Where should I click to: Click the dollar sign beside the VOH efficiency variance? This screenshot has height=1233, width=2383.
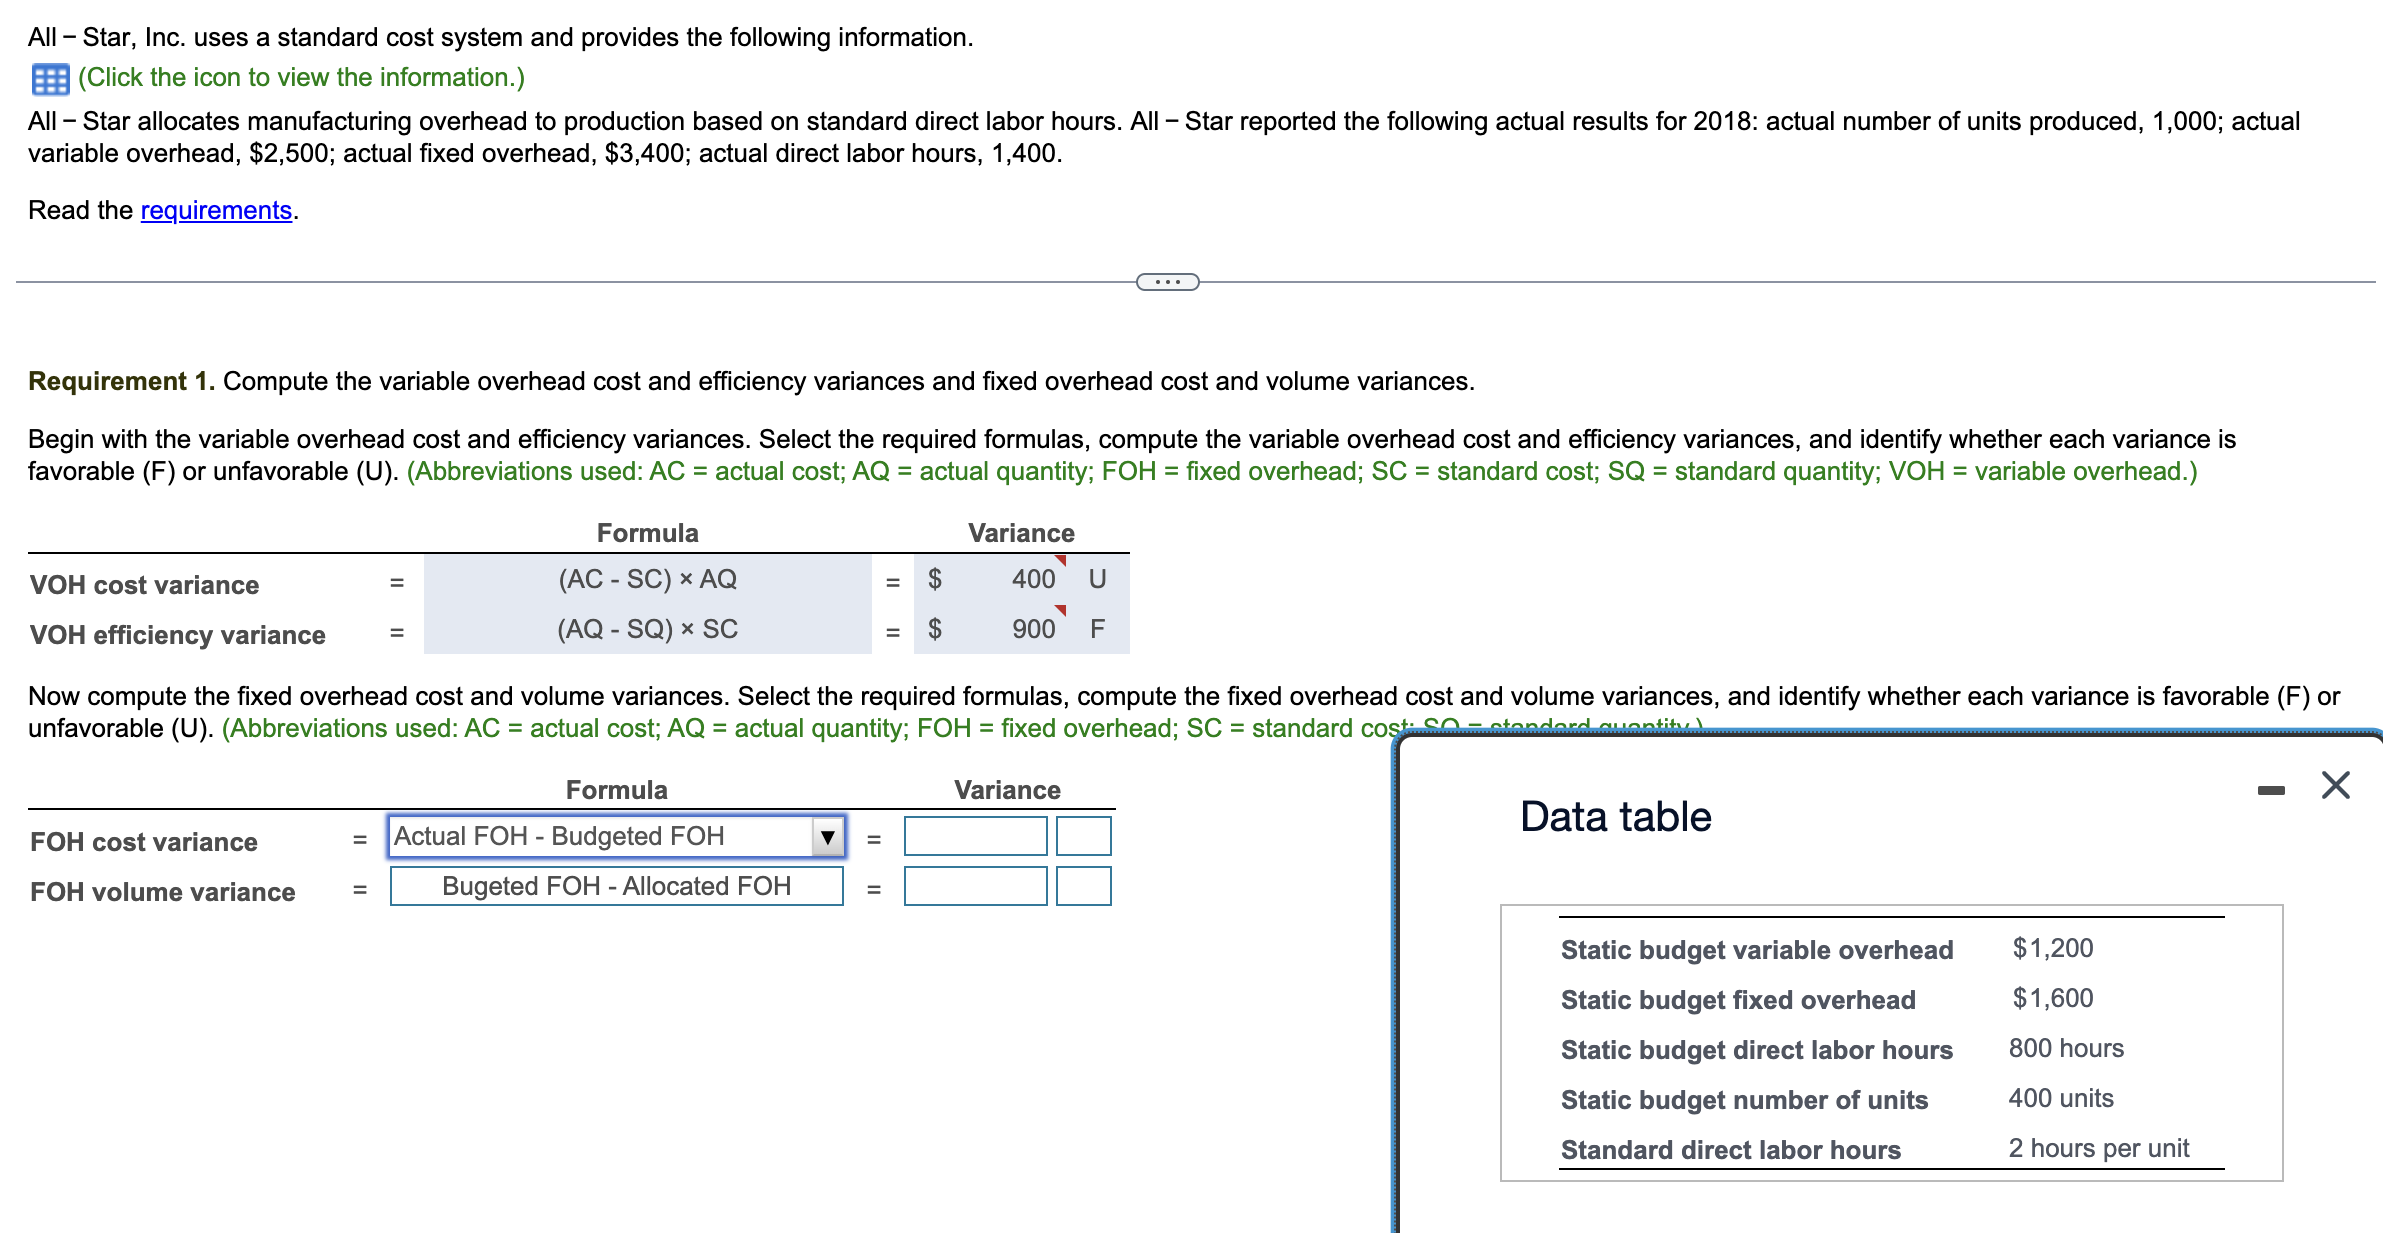pyautogui.click(x=937, y=628)
